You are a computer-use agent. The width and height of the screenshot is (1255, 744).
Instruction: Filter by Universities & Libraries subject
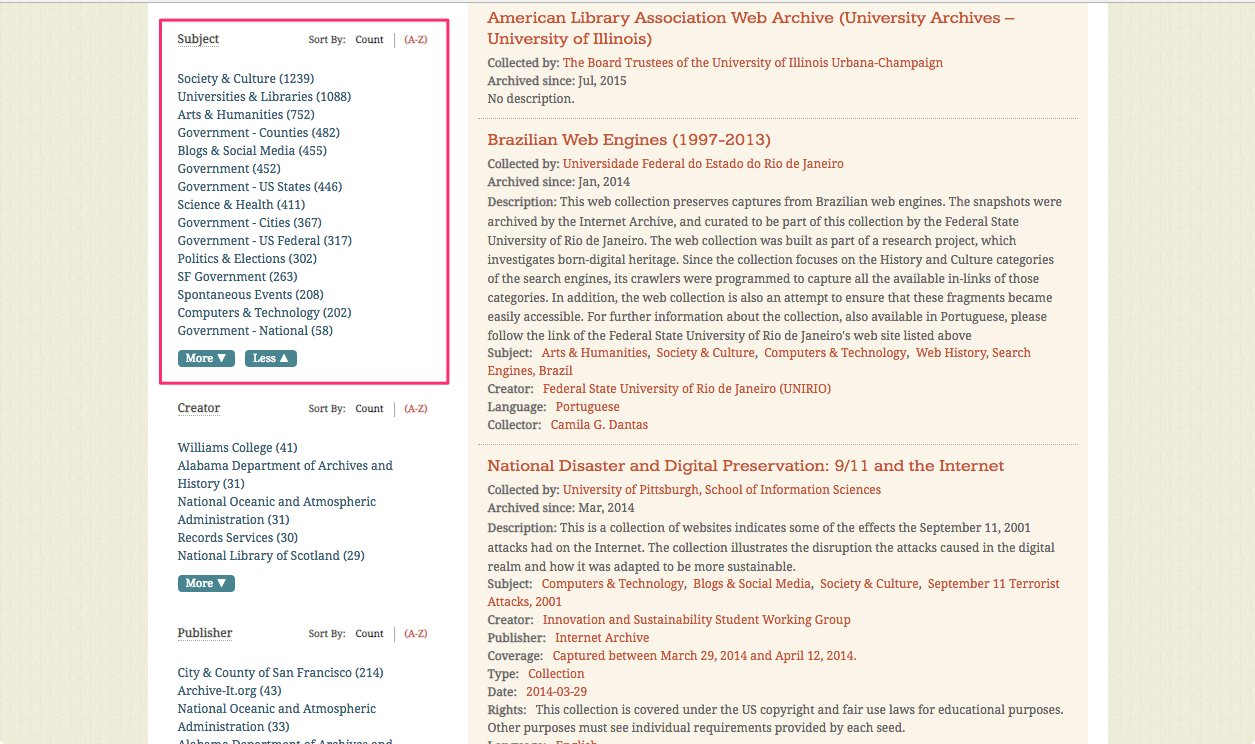[263, 97]
